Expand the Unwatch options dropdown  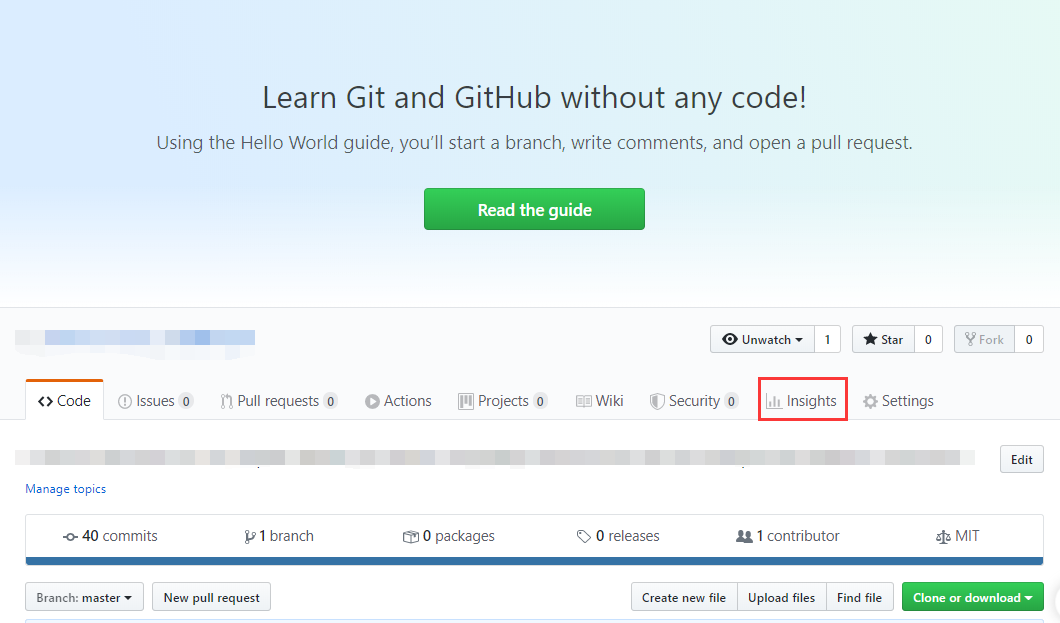tap(800, 339)
